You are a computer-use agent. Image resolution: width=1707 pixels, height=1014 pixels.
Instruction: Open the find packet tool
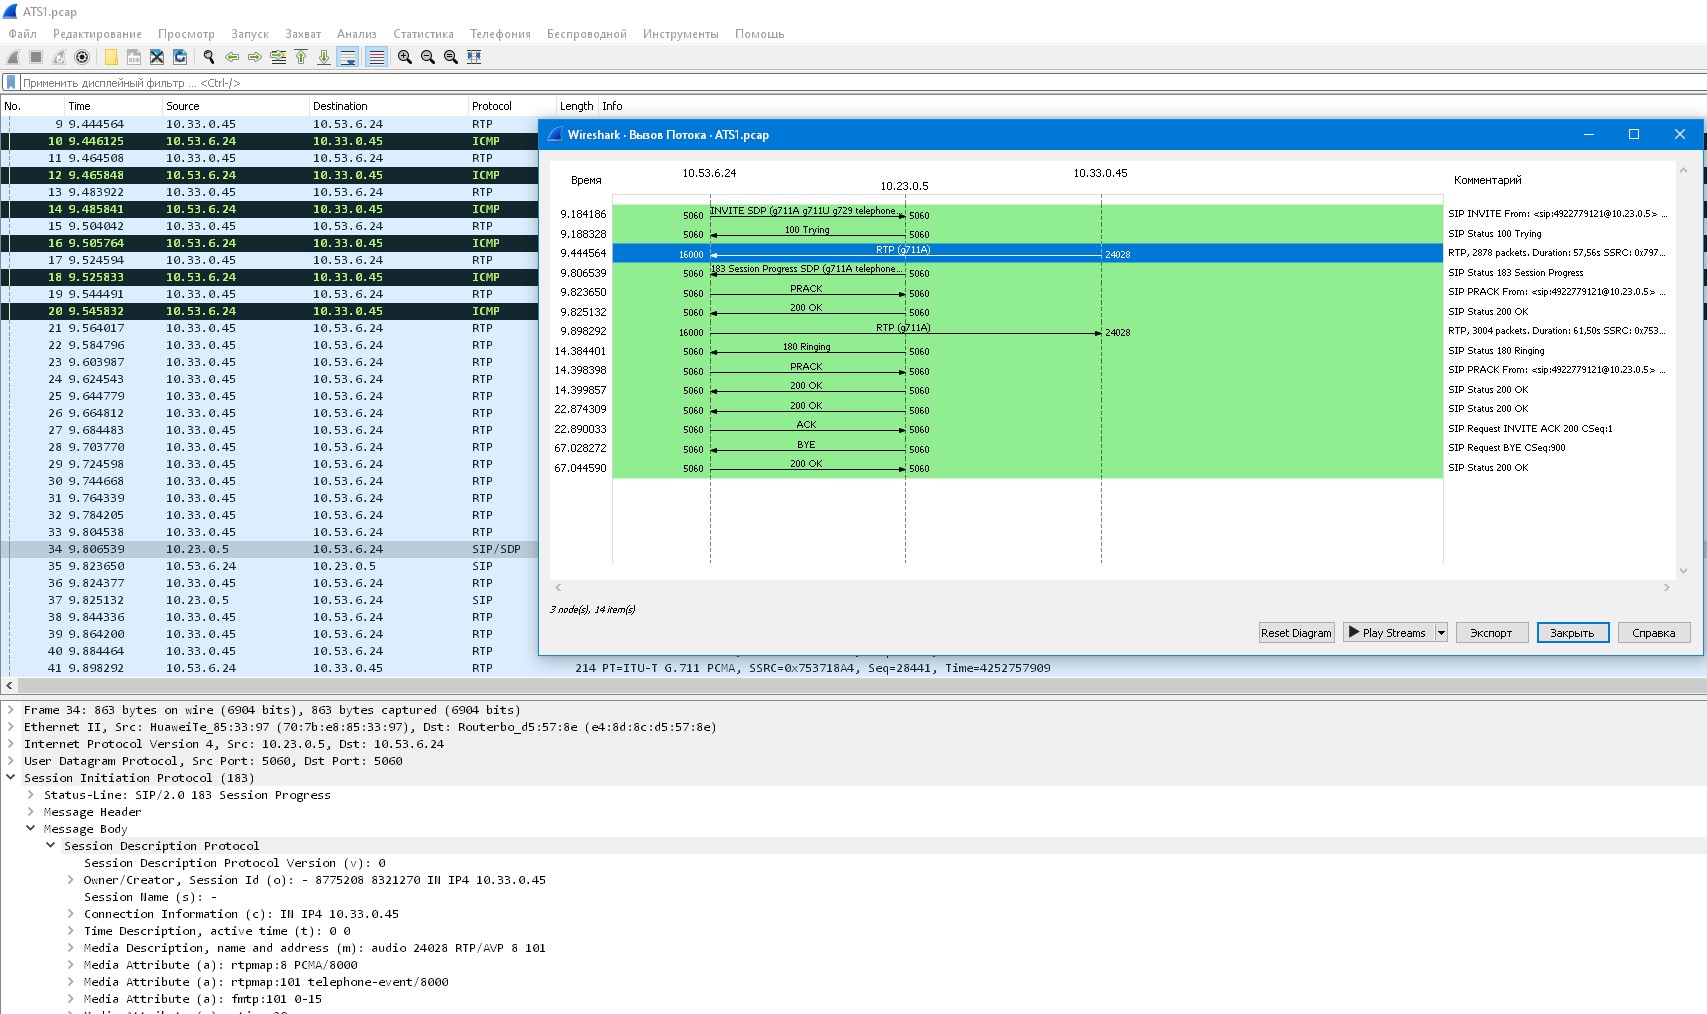pyautogui.click(x=209, y=57)
